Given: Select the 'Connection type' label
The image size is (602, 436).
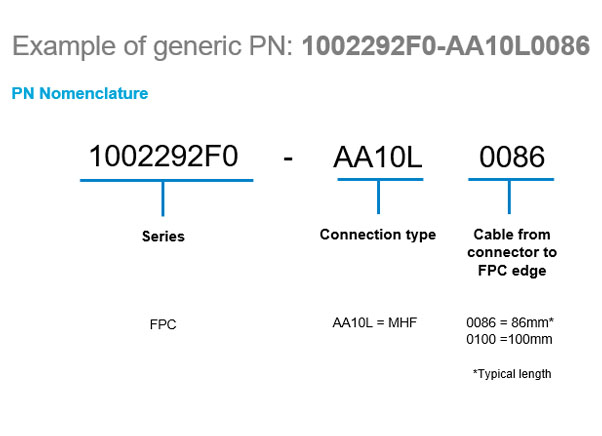Looking at the screenshot, I should tap(378, 235).
